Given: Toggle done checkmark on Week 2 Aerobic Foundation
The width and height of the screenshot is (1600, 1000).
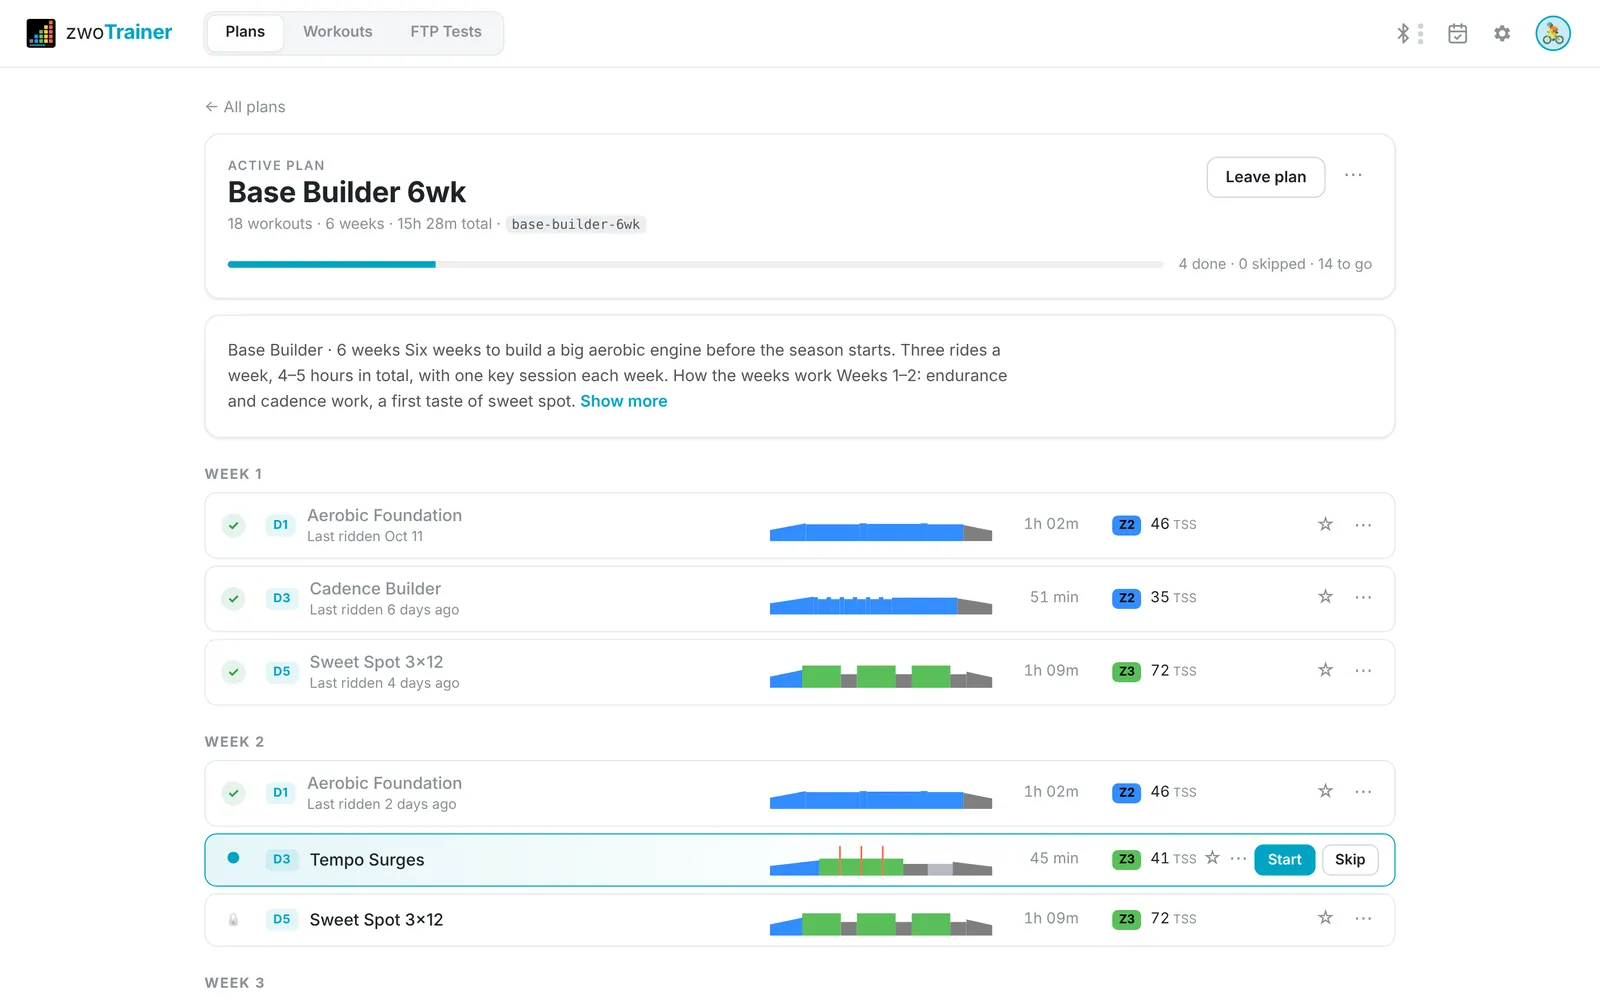Looking at the screenshot, I should (233, 793).
